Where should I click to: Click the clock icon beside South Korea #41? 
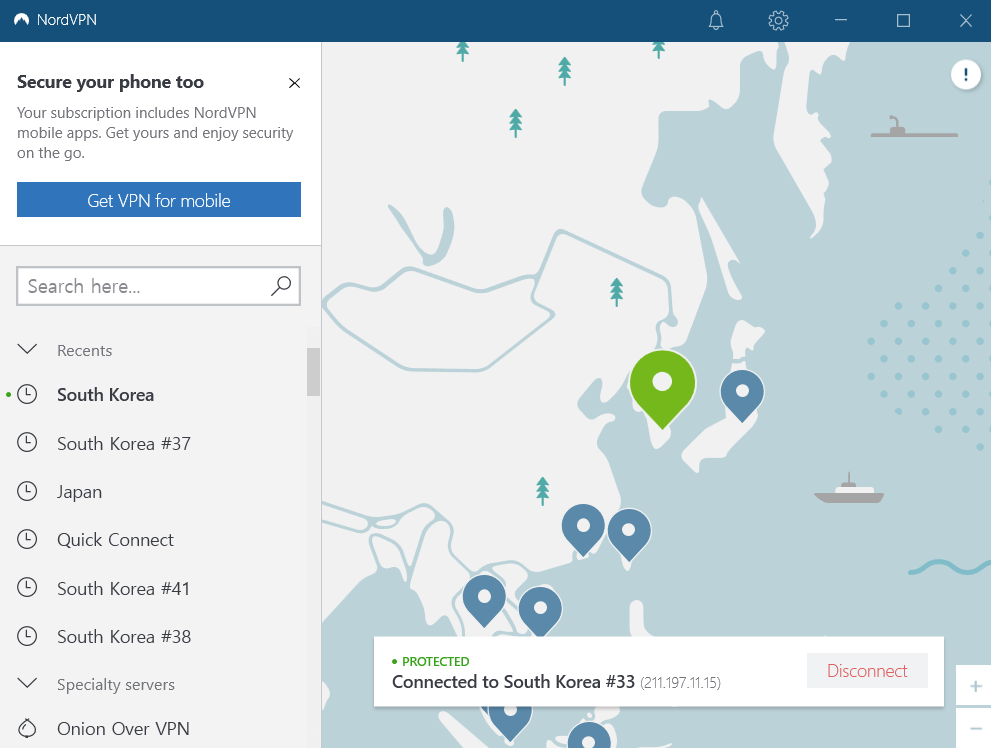click(x=27, y=588)
